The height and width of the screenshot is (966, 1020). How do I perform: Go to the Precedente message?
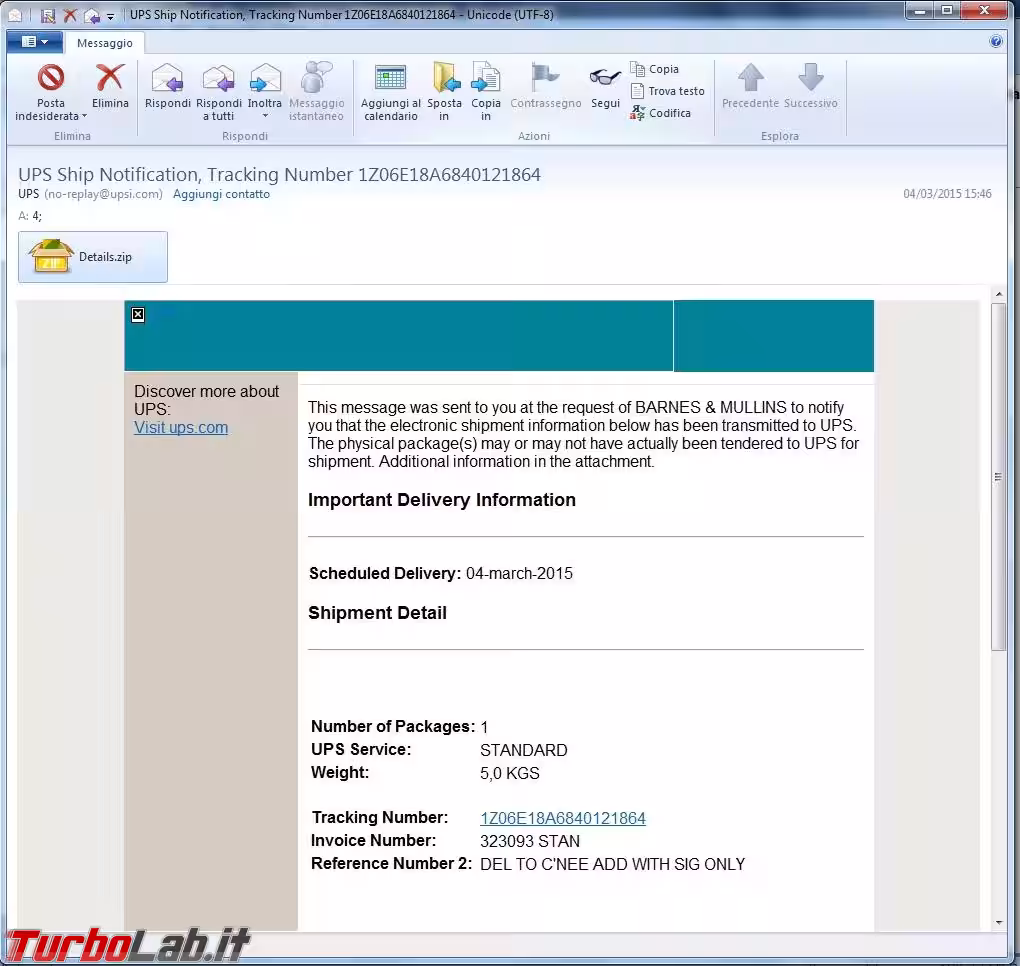point(750,86)
